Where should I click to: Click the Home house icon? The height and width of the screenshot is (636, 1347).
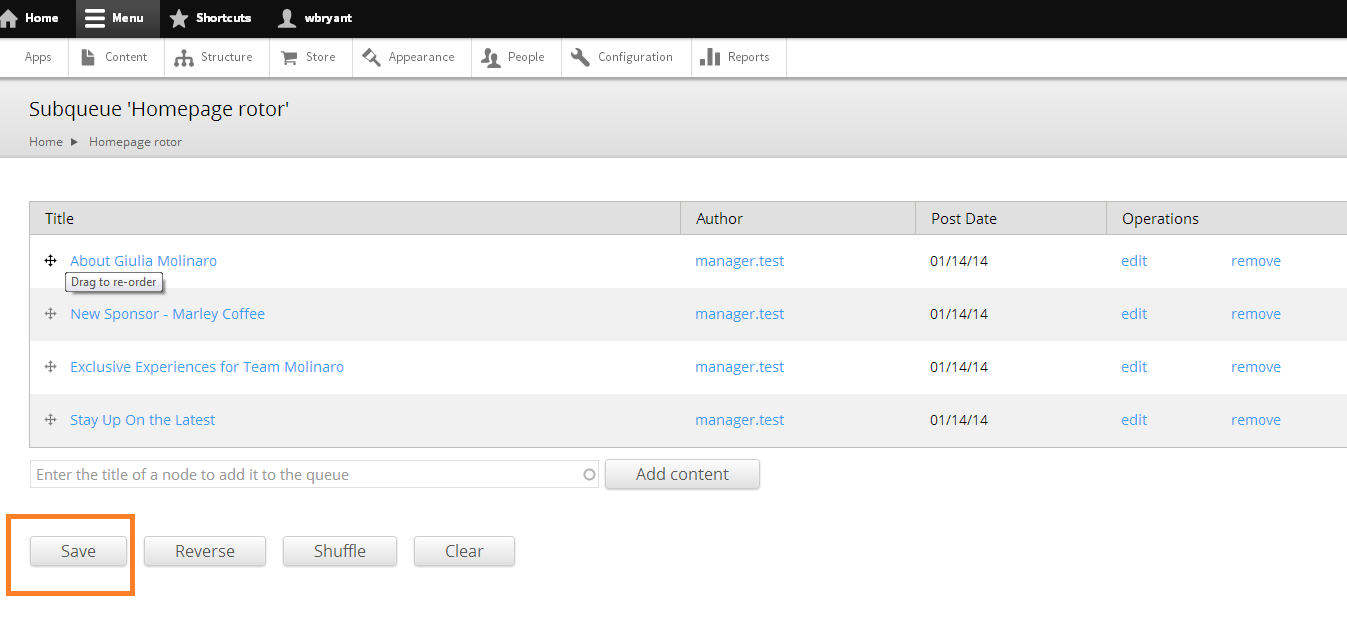(9, 18)
